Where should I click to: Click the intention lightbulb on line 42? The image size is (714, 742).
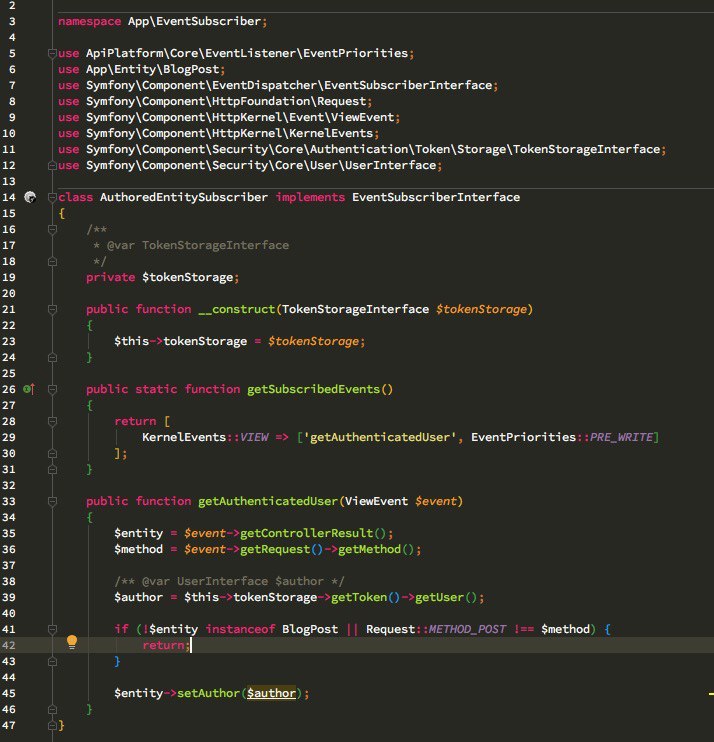[x=72, y=643]
